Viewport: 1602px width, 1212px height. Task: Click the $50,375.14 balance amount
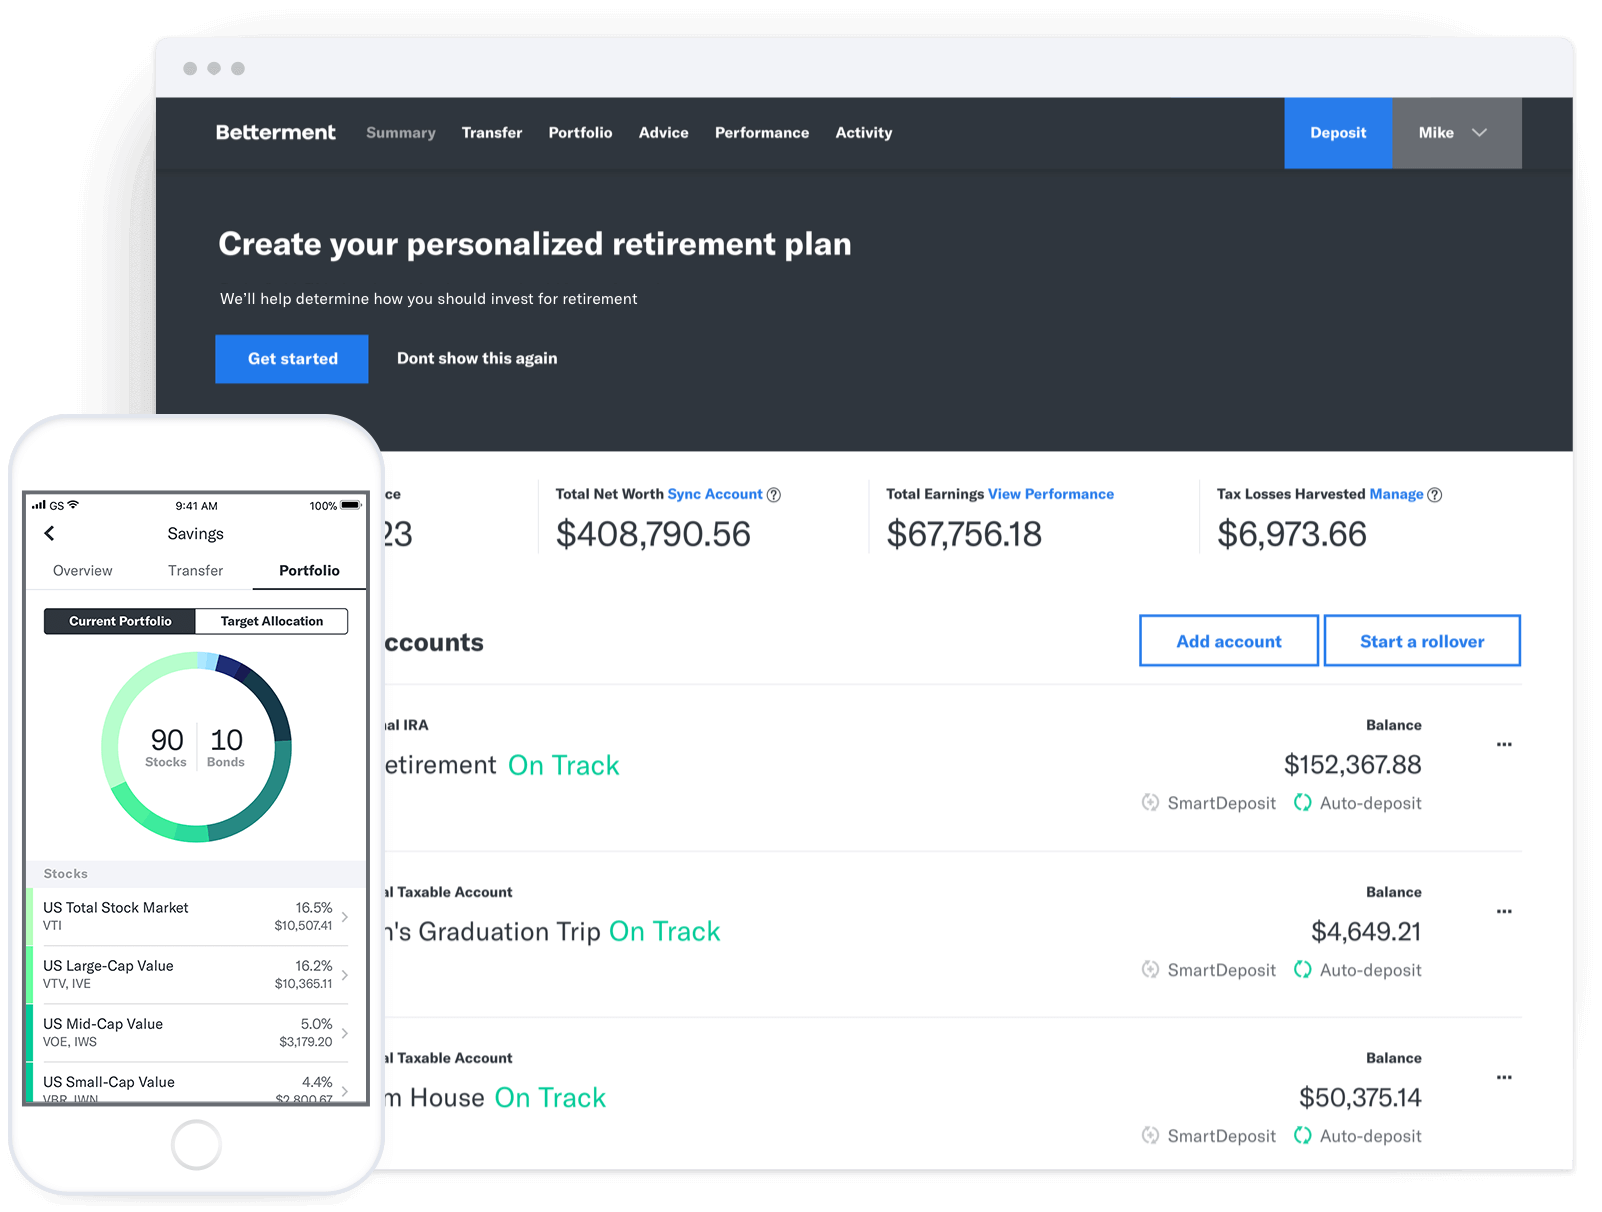(1360, 1098)
